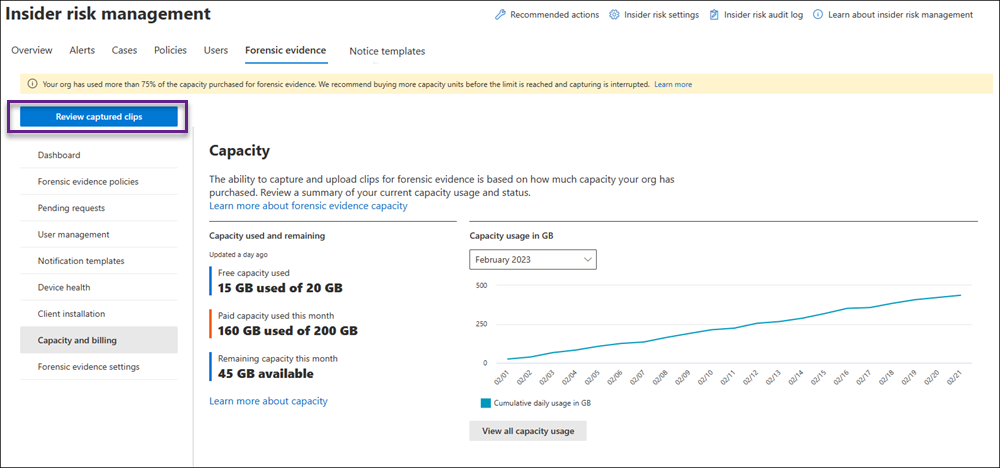Open Learn more about forensic evidence capacity link
The height and width of the screenshot is (468, 1000).
pos(308,206)
